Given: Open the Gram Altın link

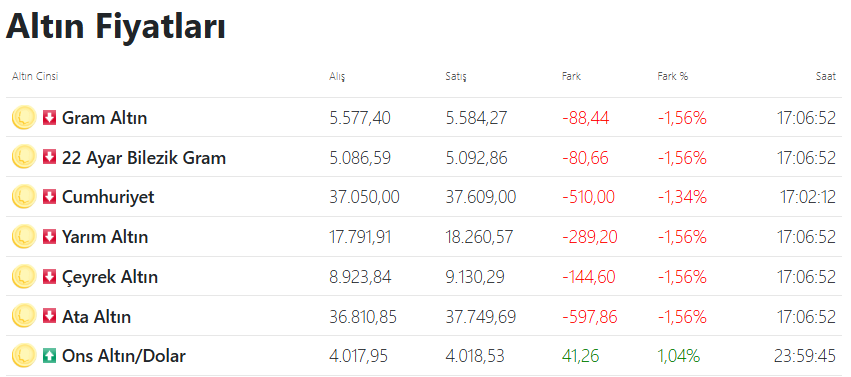Looking at the screenshot, I should point(104,118).
